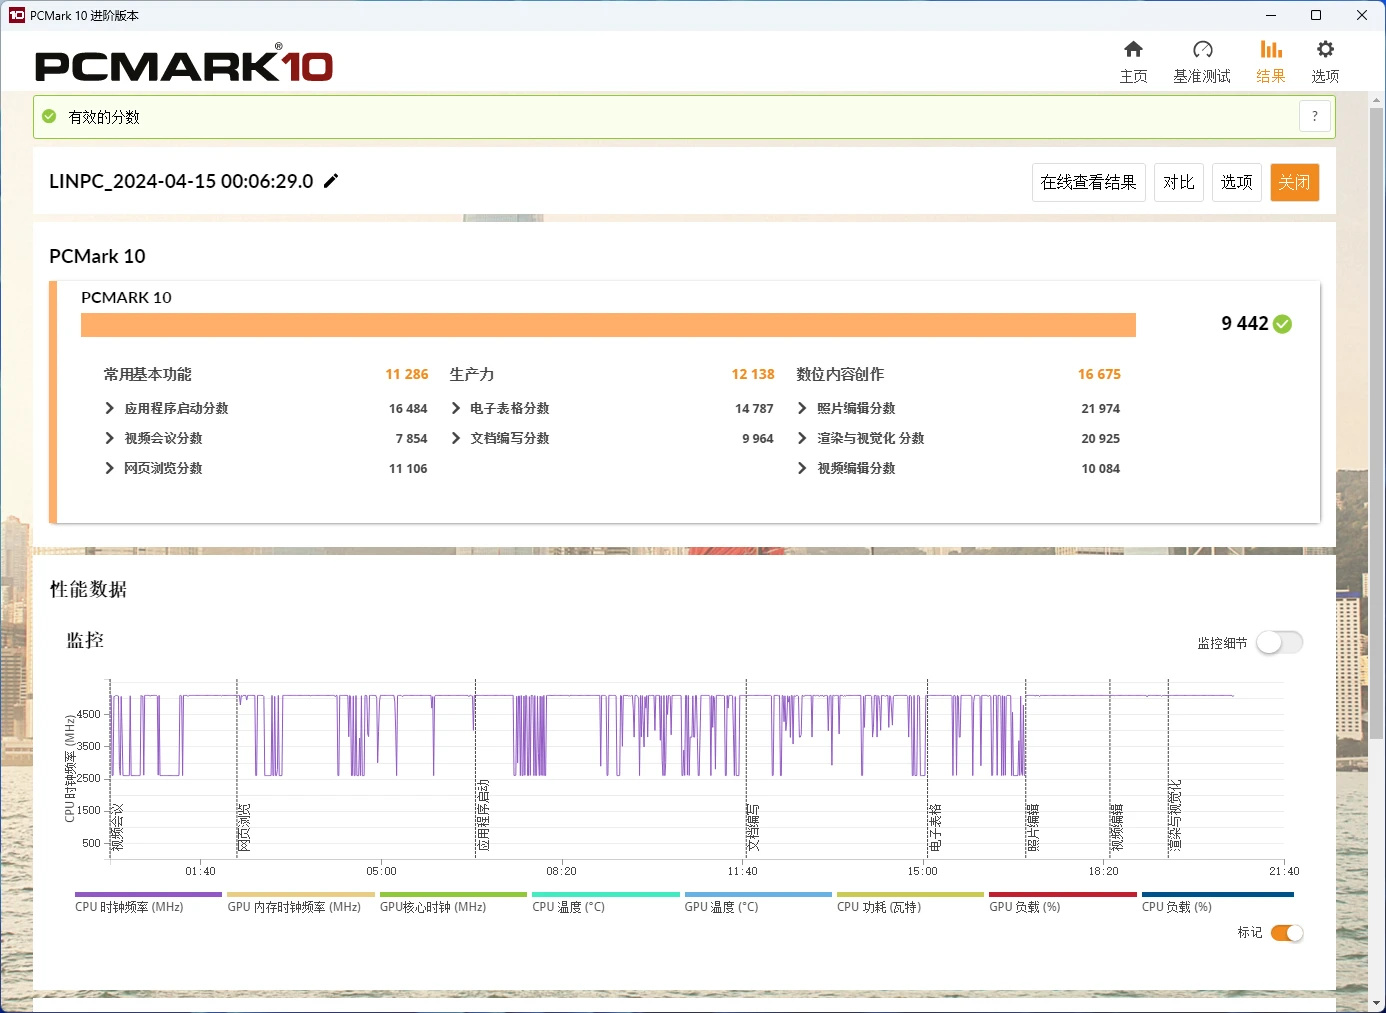Select the CPU 负载 (%) legend tab
1386x1013 pixels.
[1218, 902]
